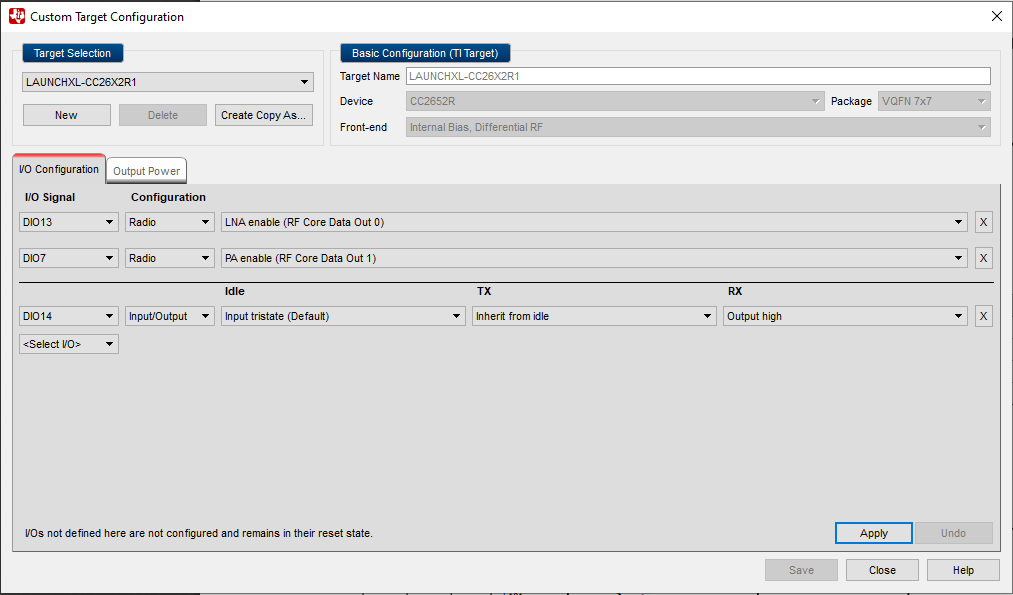Click the I/O Signal column heading
This screenshot has width=1013, height=595.
pos(50,197)
